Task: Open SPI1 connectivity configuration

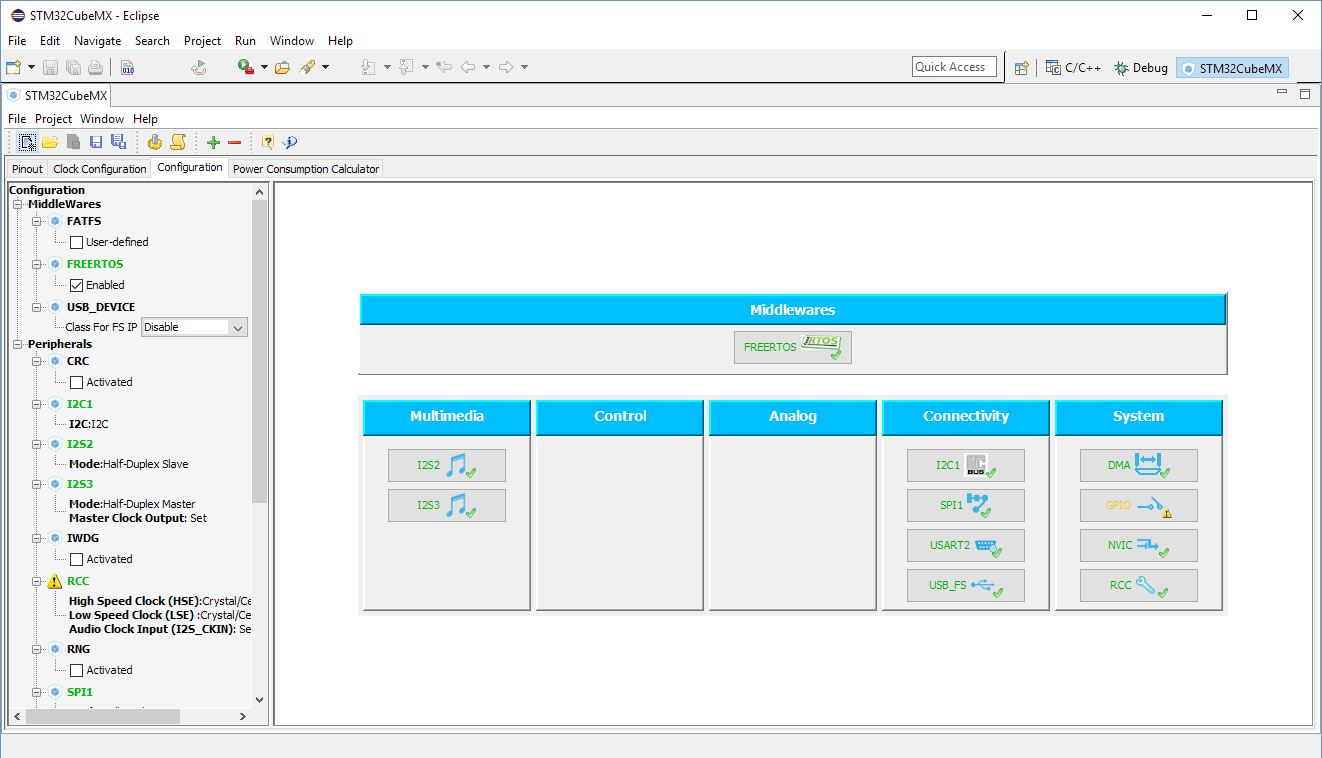Action: pos(966,505)
